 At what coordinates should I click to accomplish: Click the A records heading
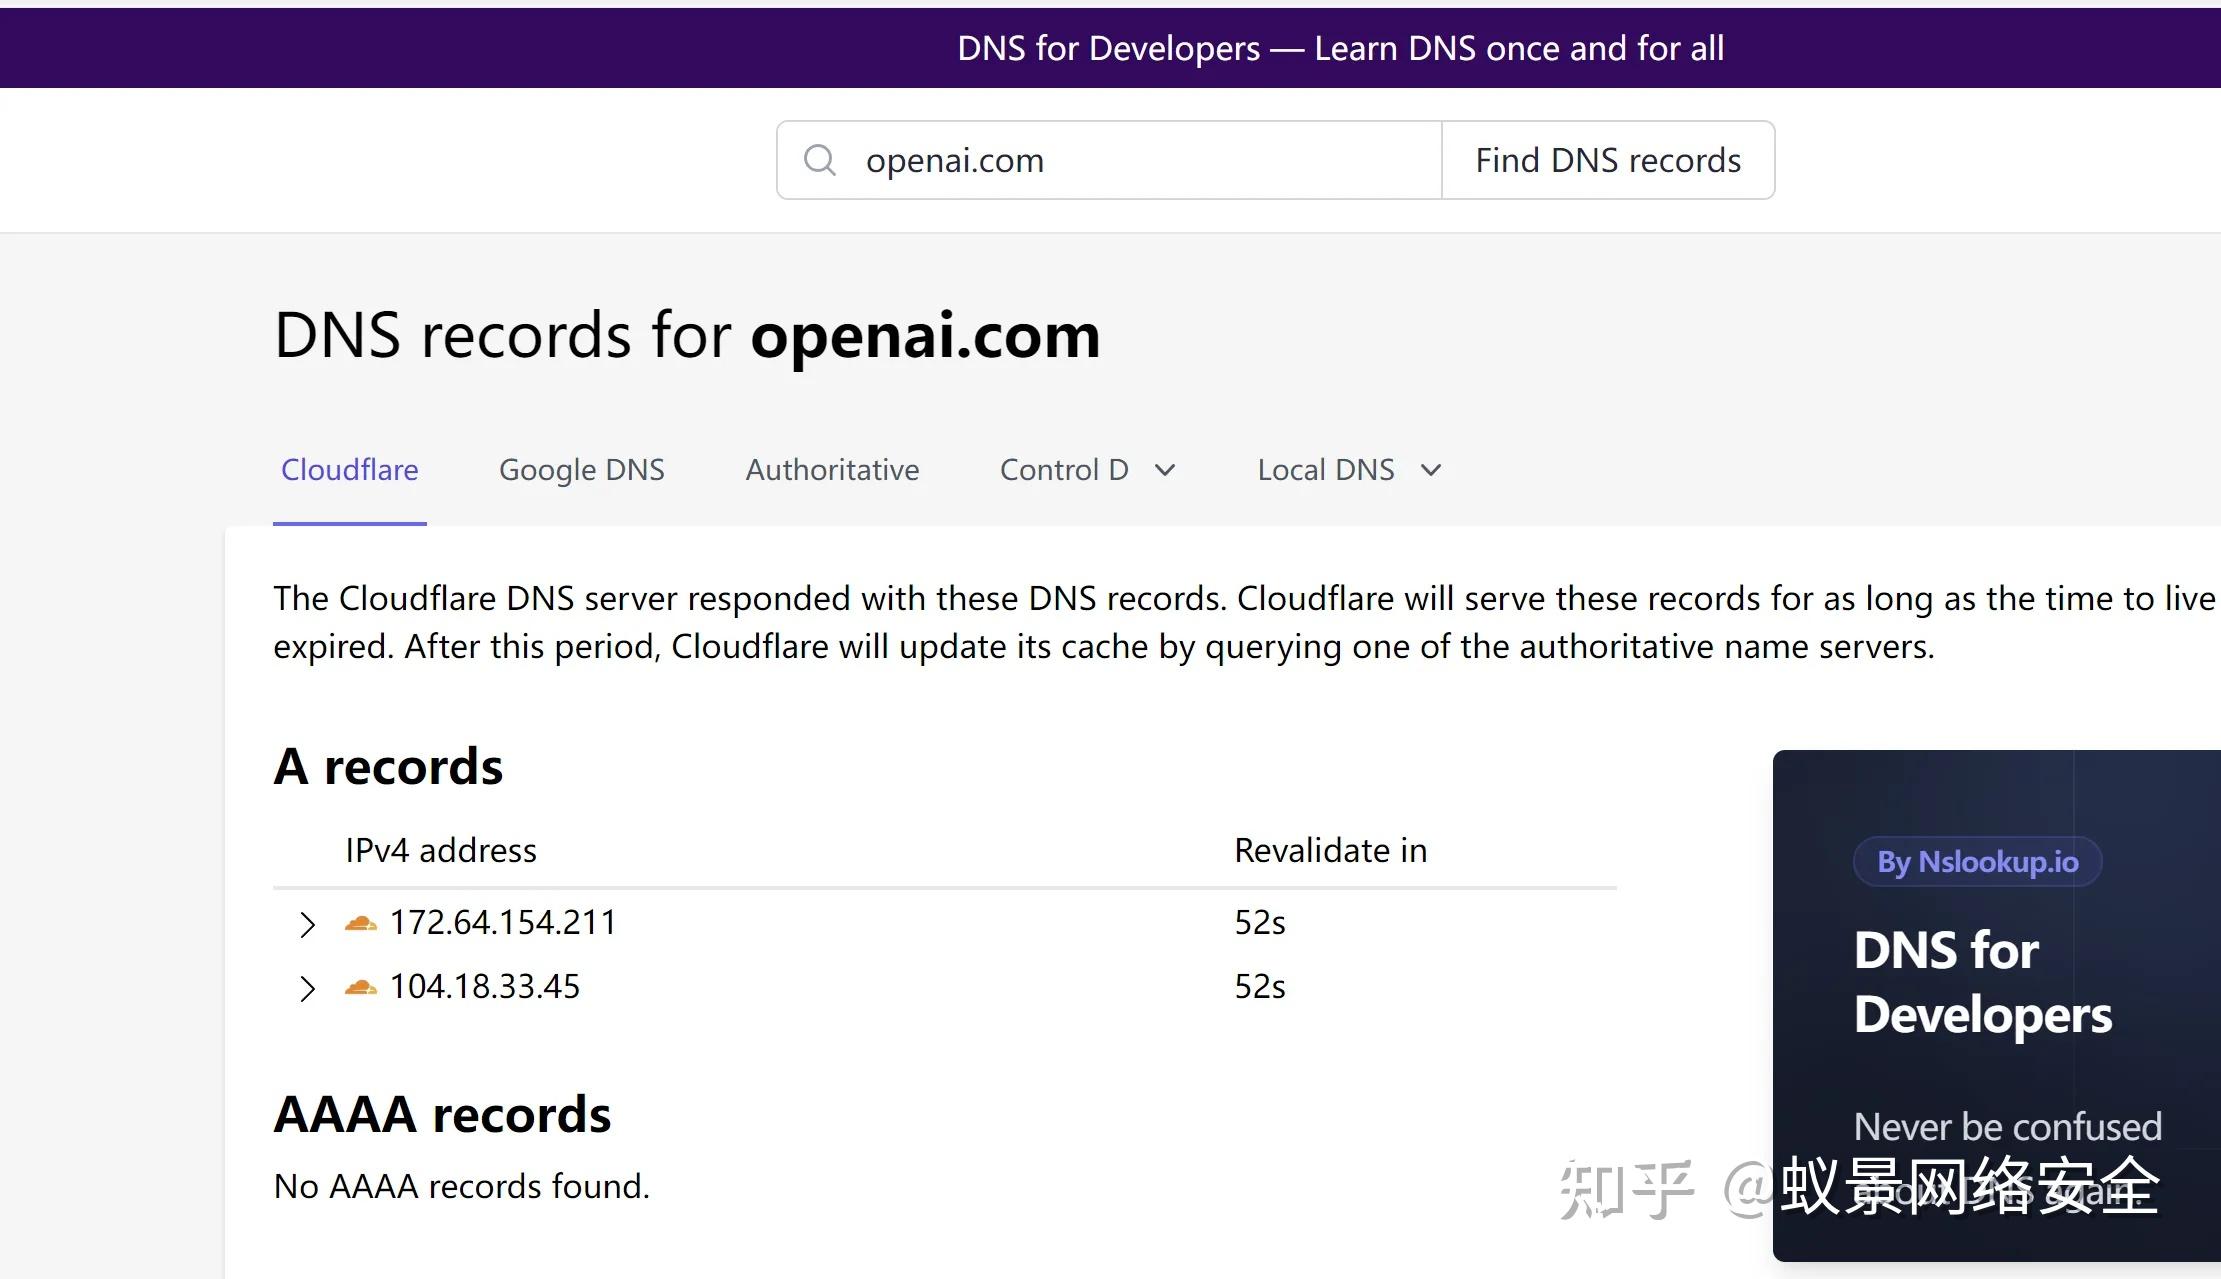pyautogui.click(x=388, y=767)
